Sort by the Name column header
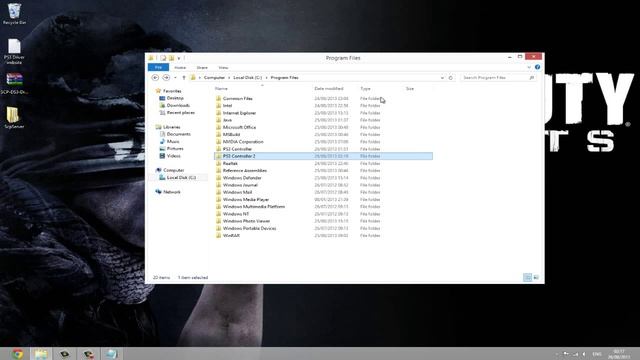The height and width of the screenshot is (360, 640). 221,89
